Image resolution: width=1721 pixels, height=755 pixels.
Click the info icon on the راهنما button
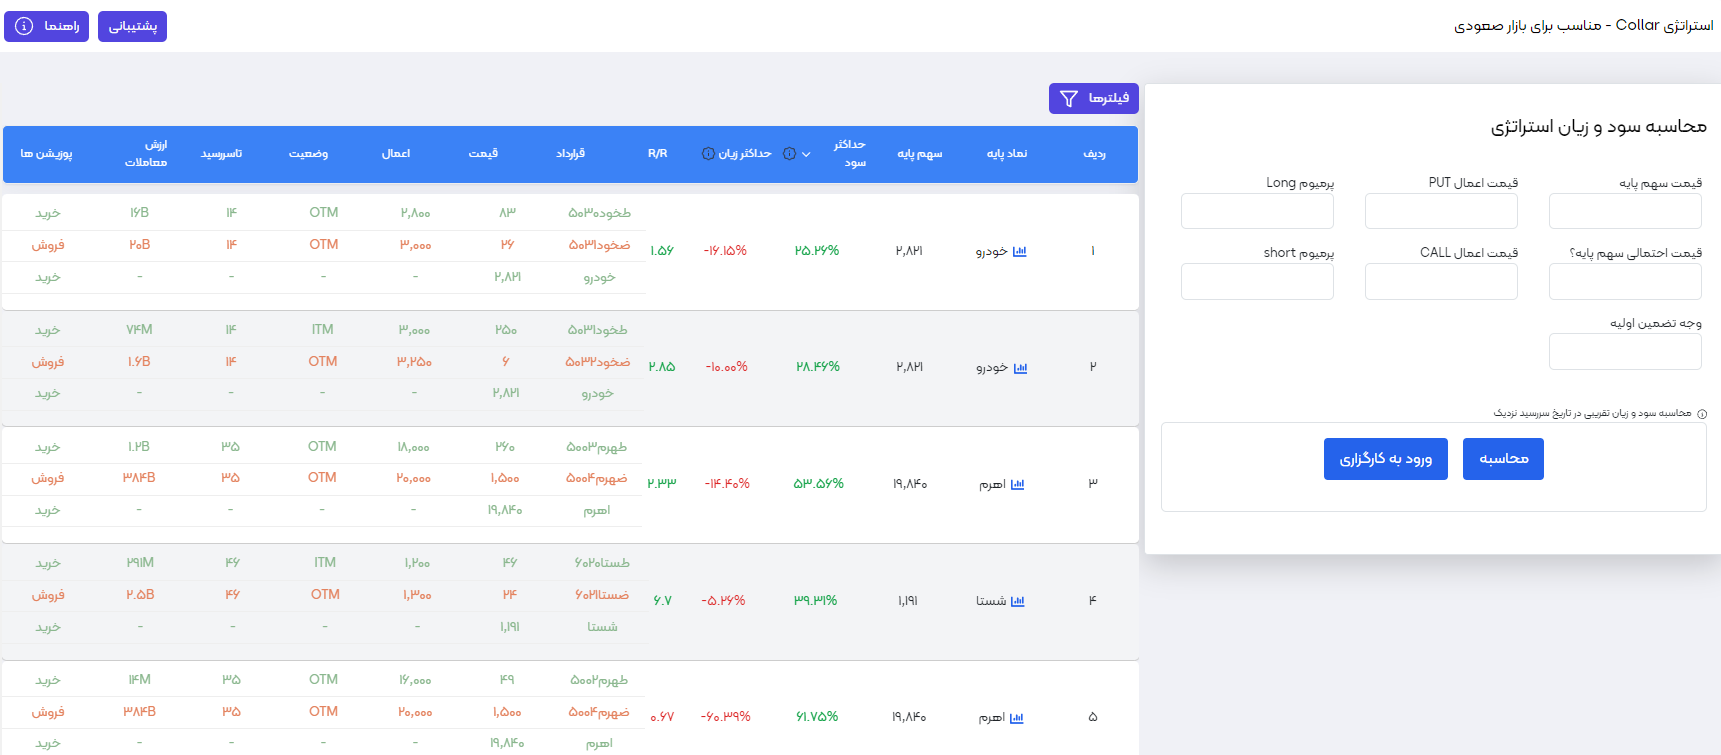click(x=24, y=26)
